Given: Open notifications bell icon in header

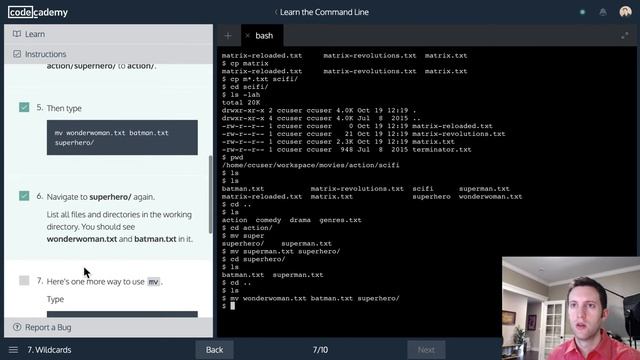Looking at the screenshot, I should [603, 12].
